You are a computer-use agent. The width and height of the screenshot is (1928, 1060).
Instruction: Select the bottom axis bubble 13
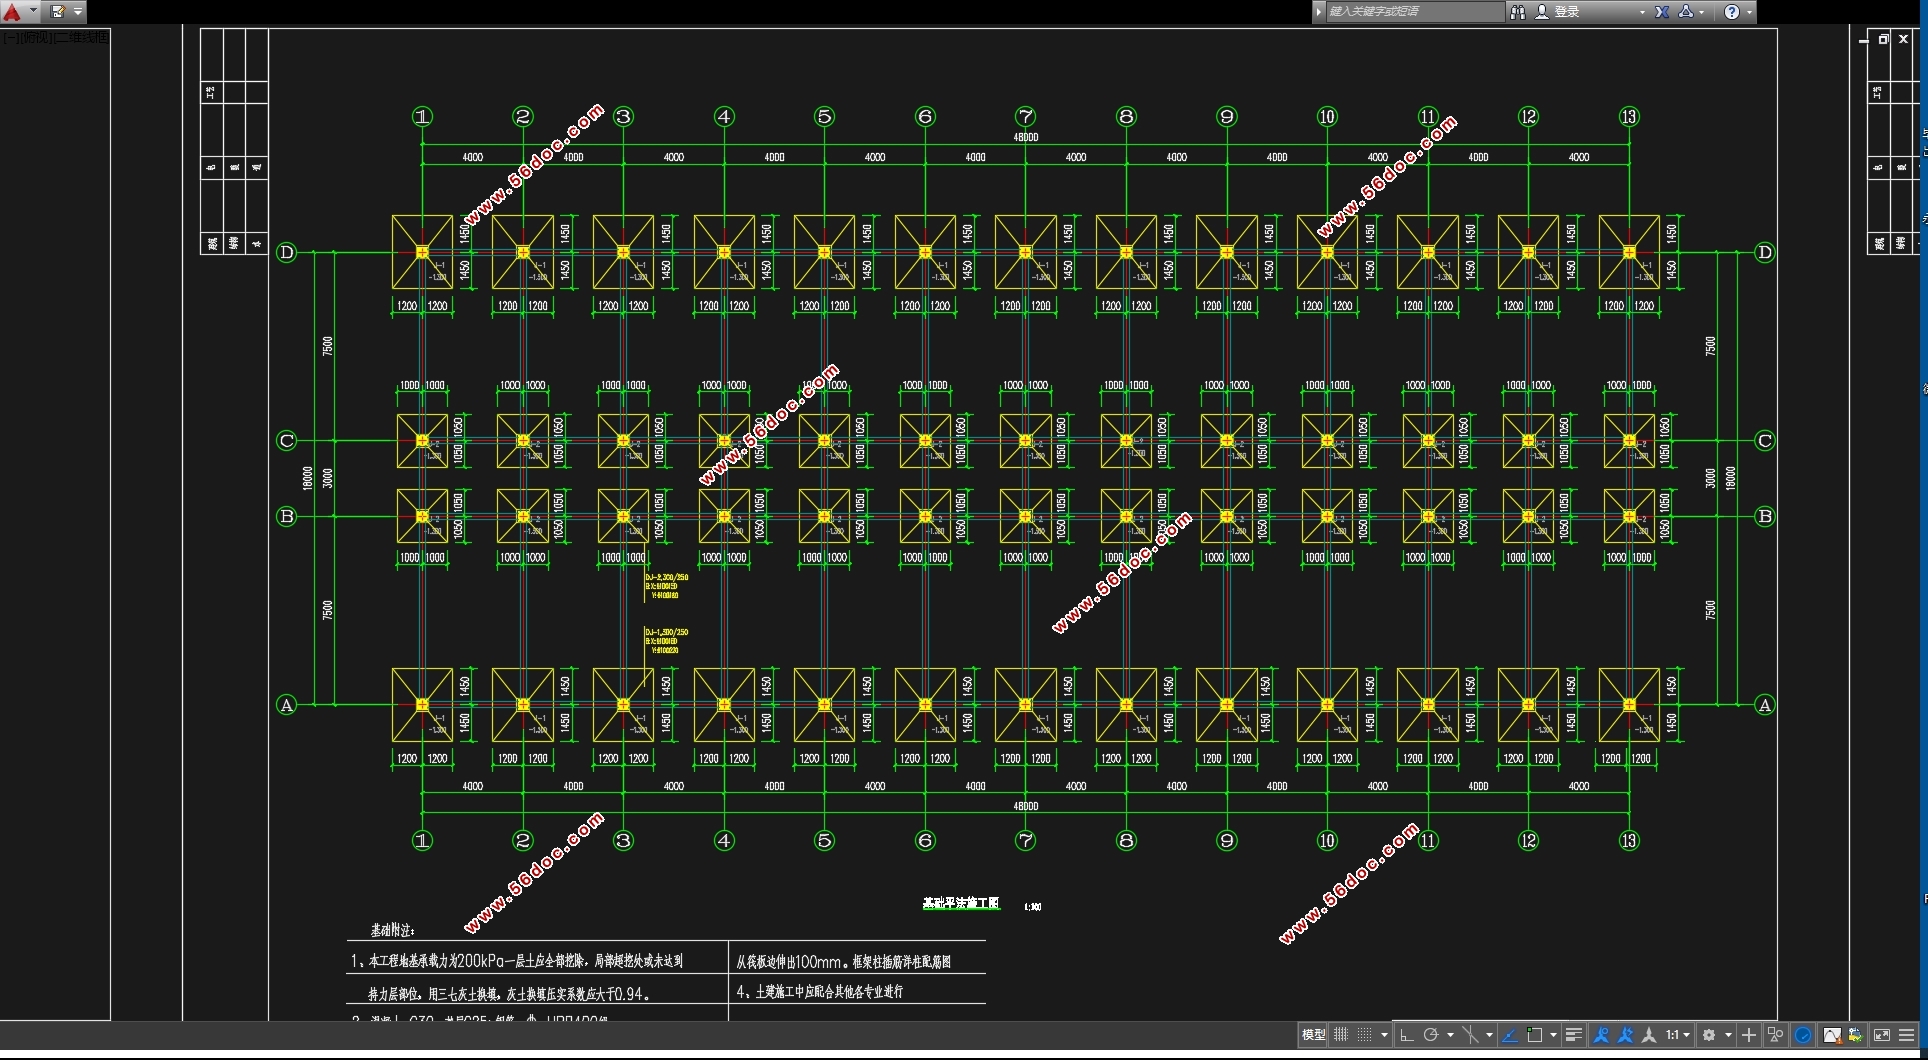coord(1629,840)
